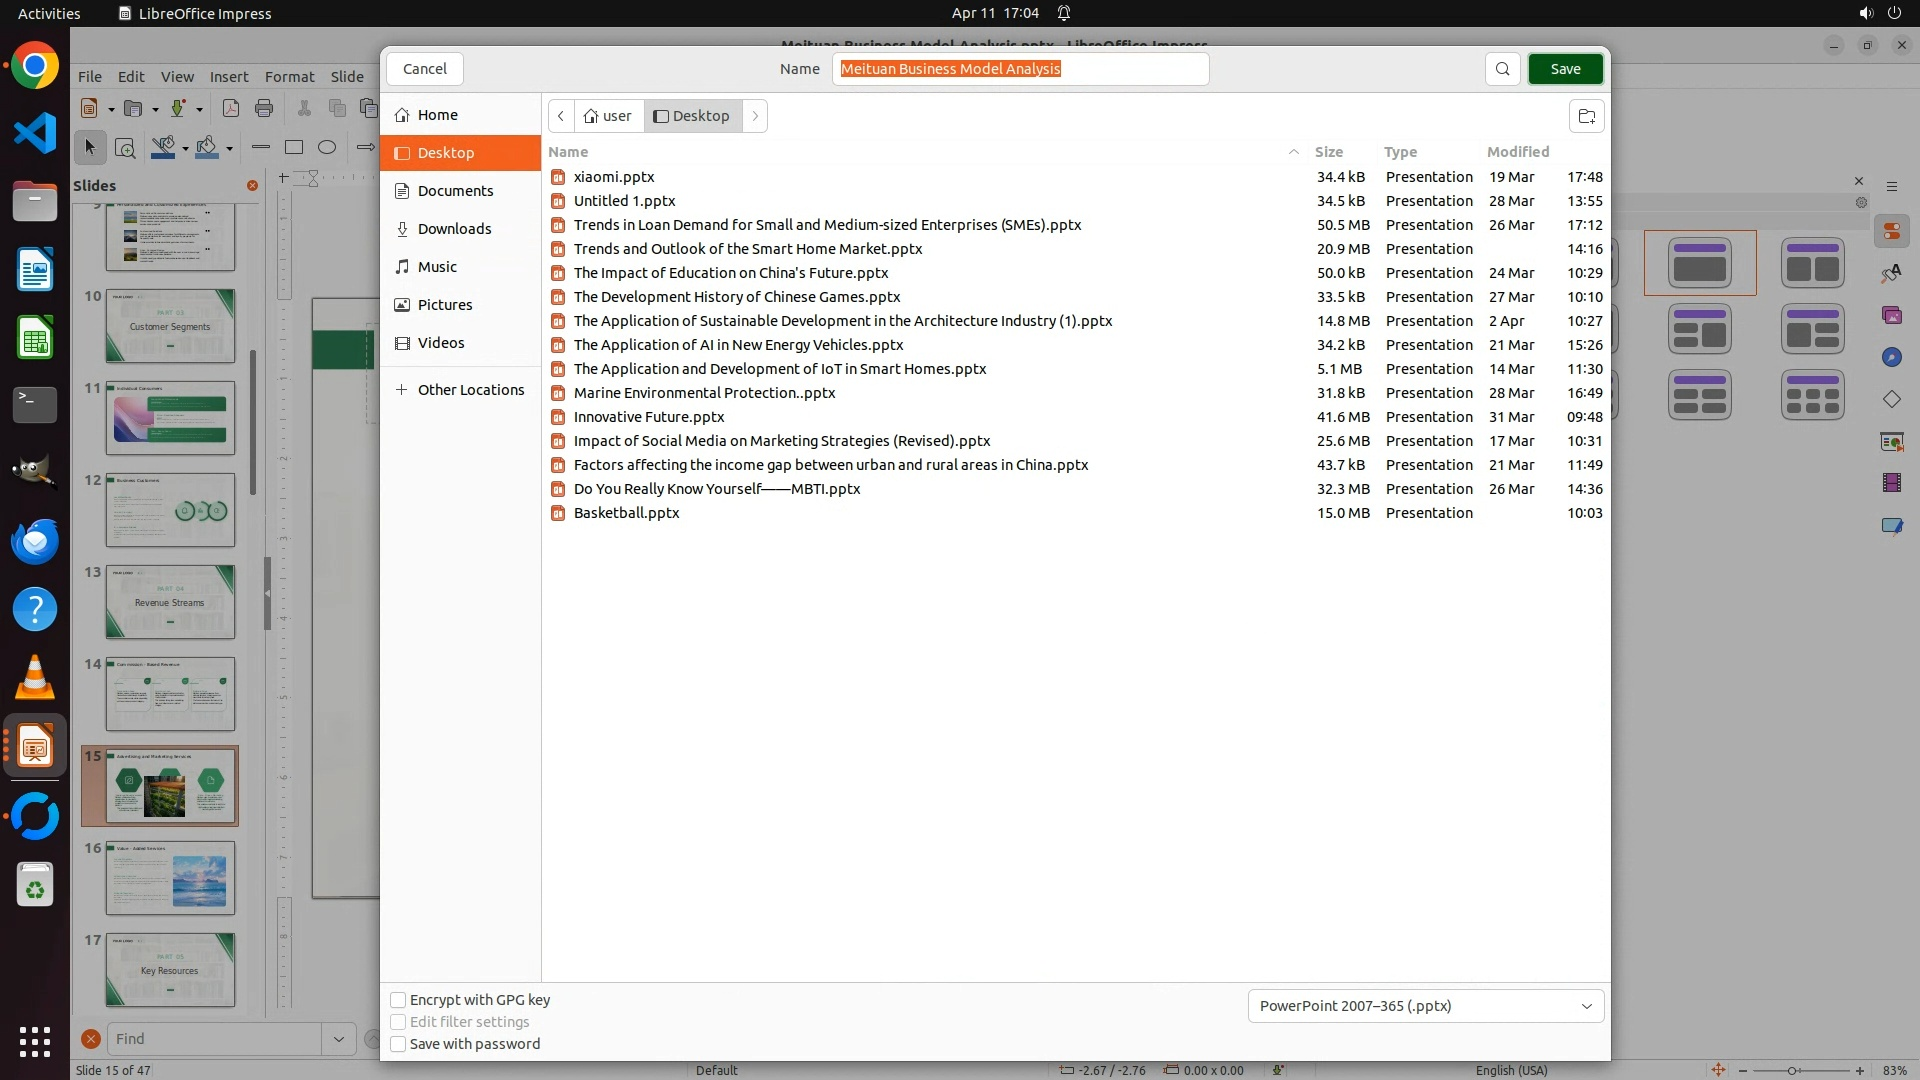Cancel the save dialog
The image size is (1920, 1080).
click(425, 69)
